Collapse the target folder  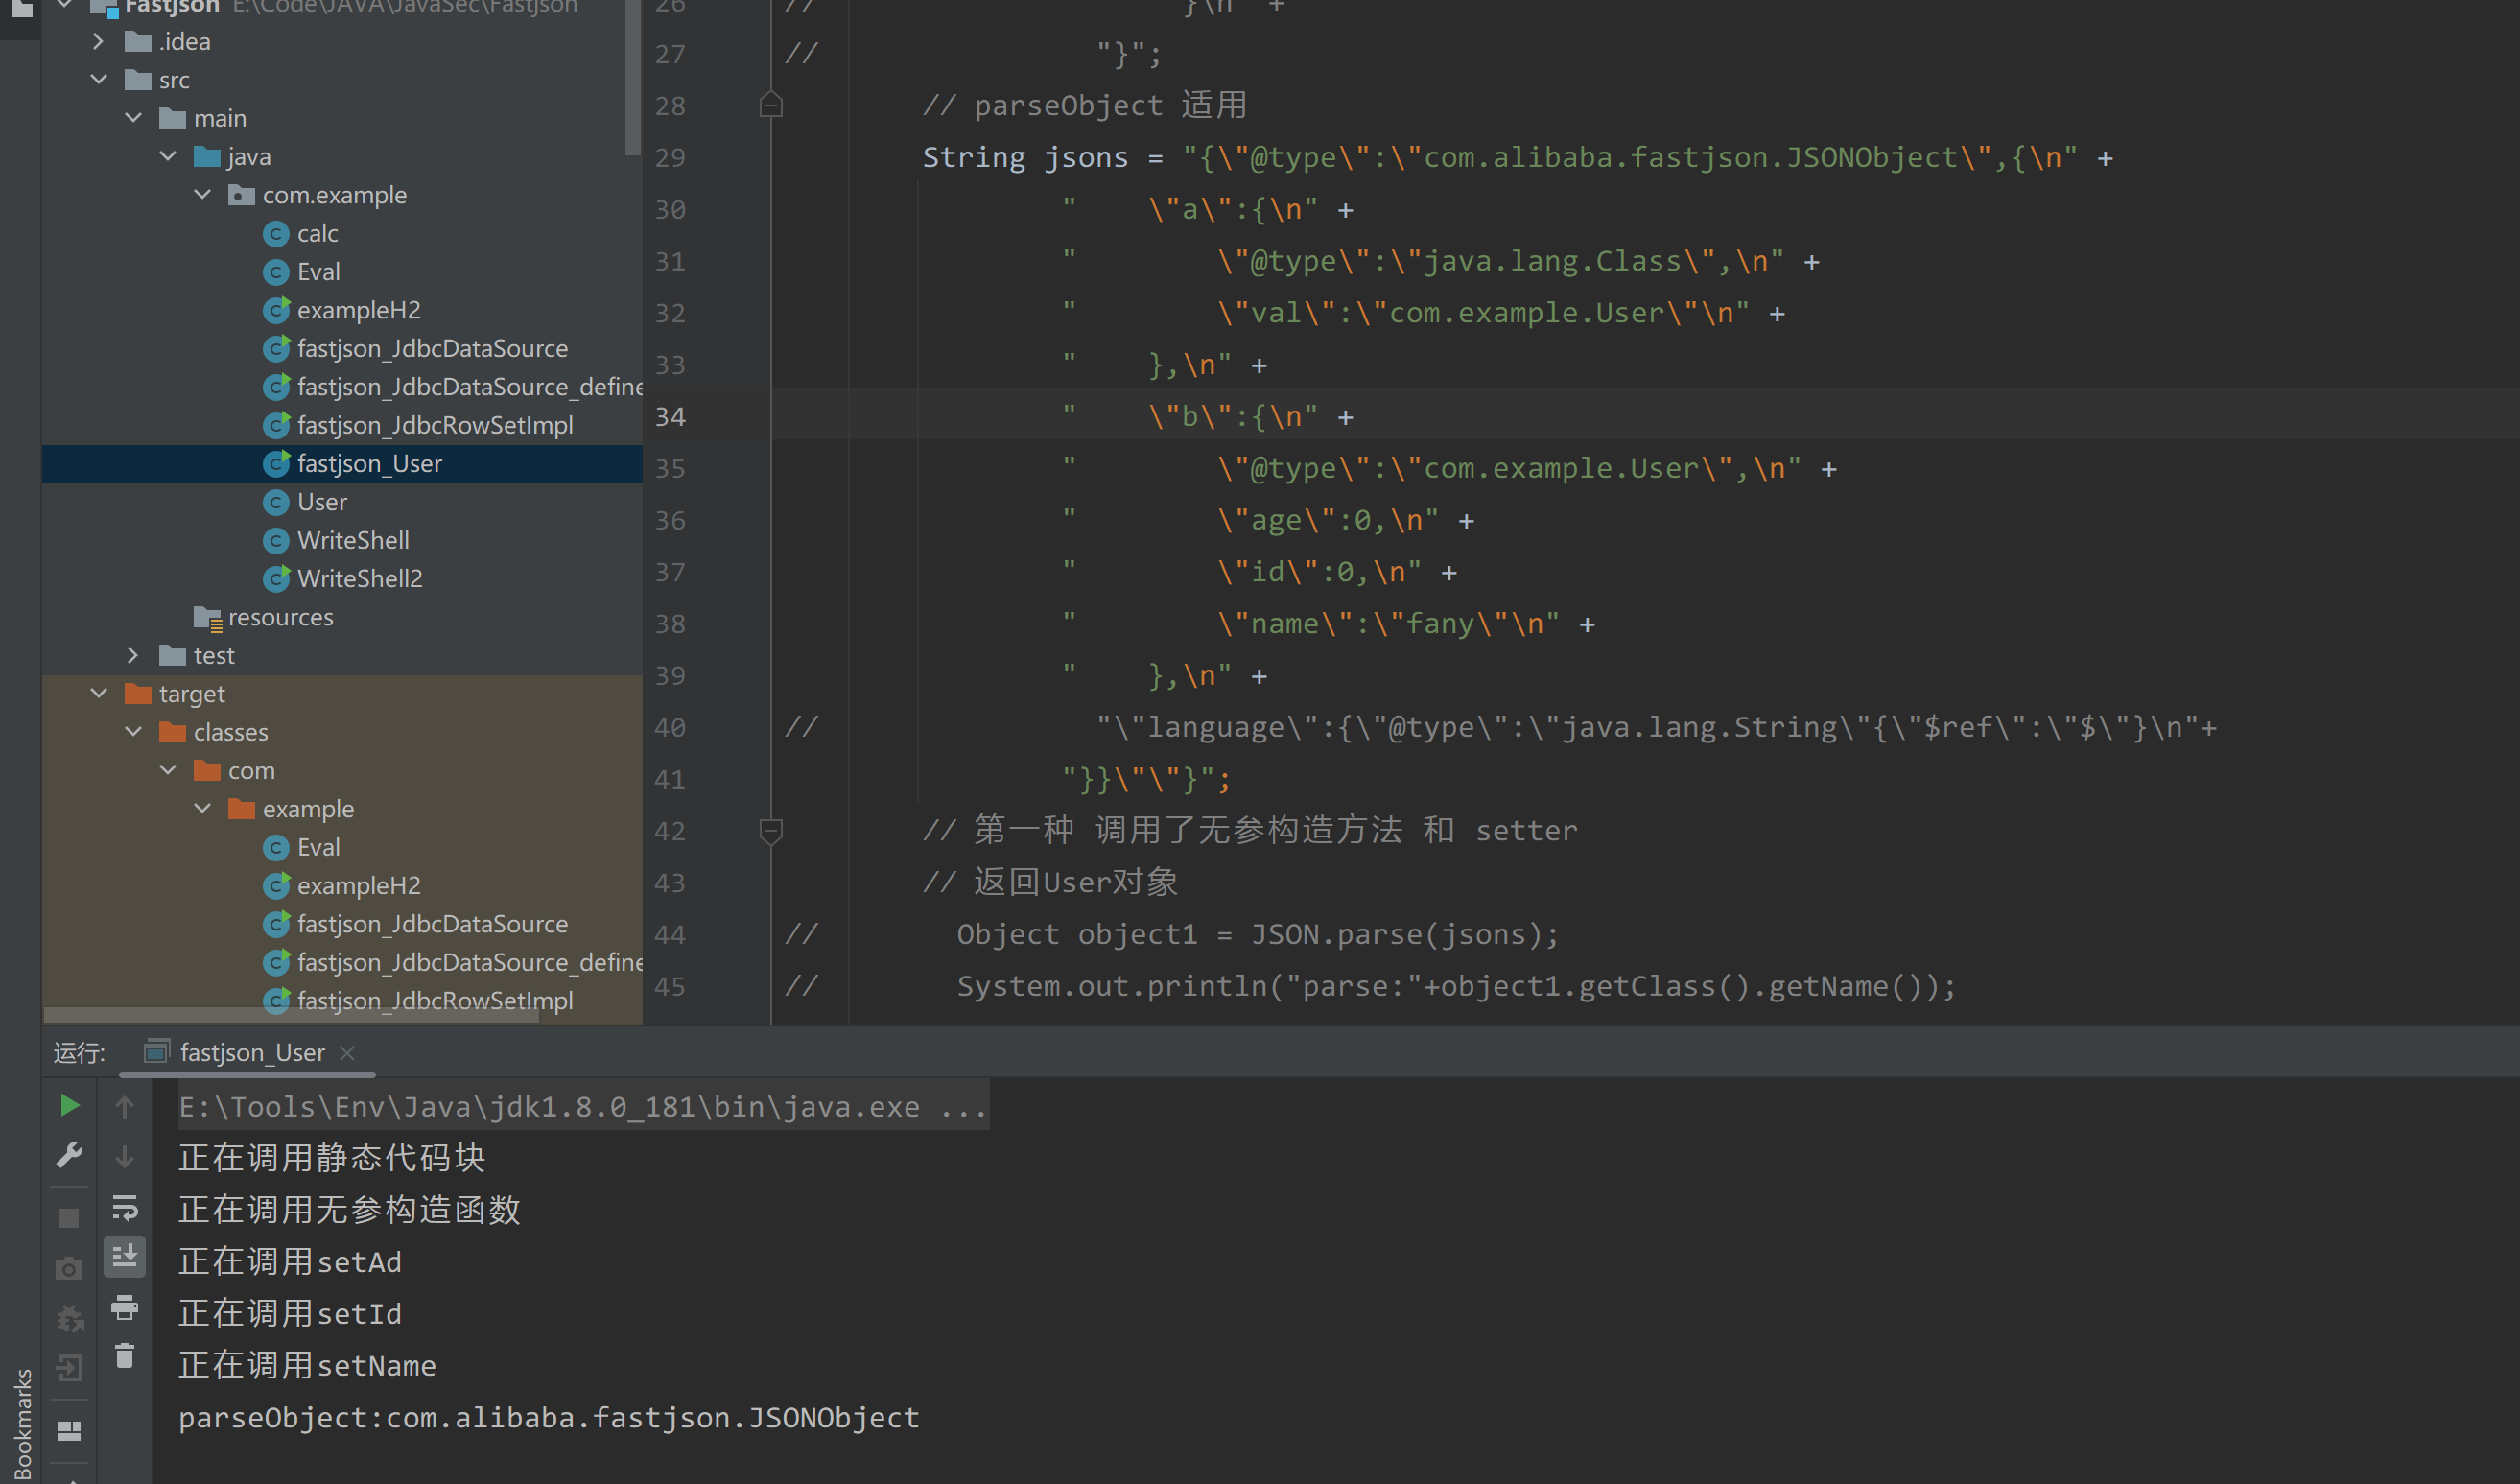coord(98,693)
